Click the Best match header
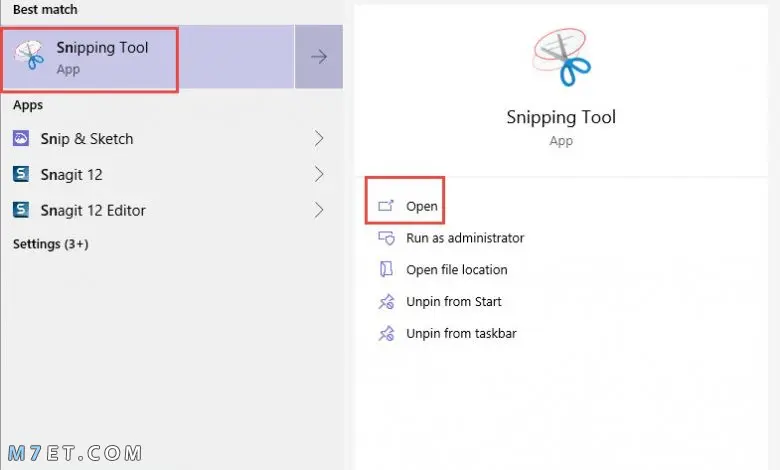 tap(45, 9)
